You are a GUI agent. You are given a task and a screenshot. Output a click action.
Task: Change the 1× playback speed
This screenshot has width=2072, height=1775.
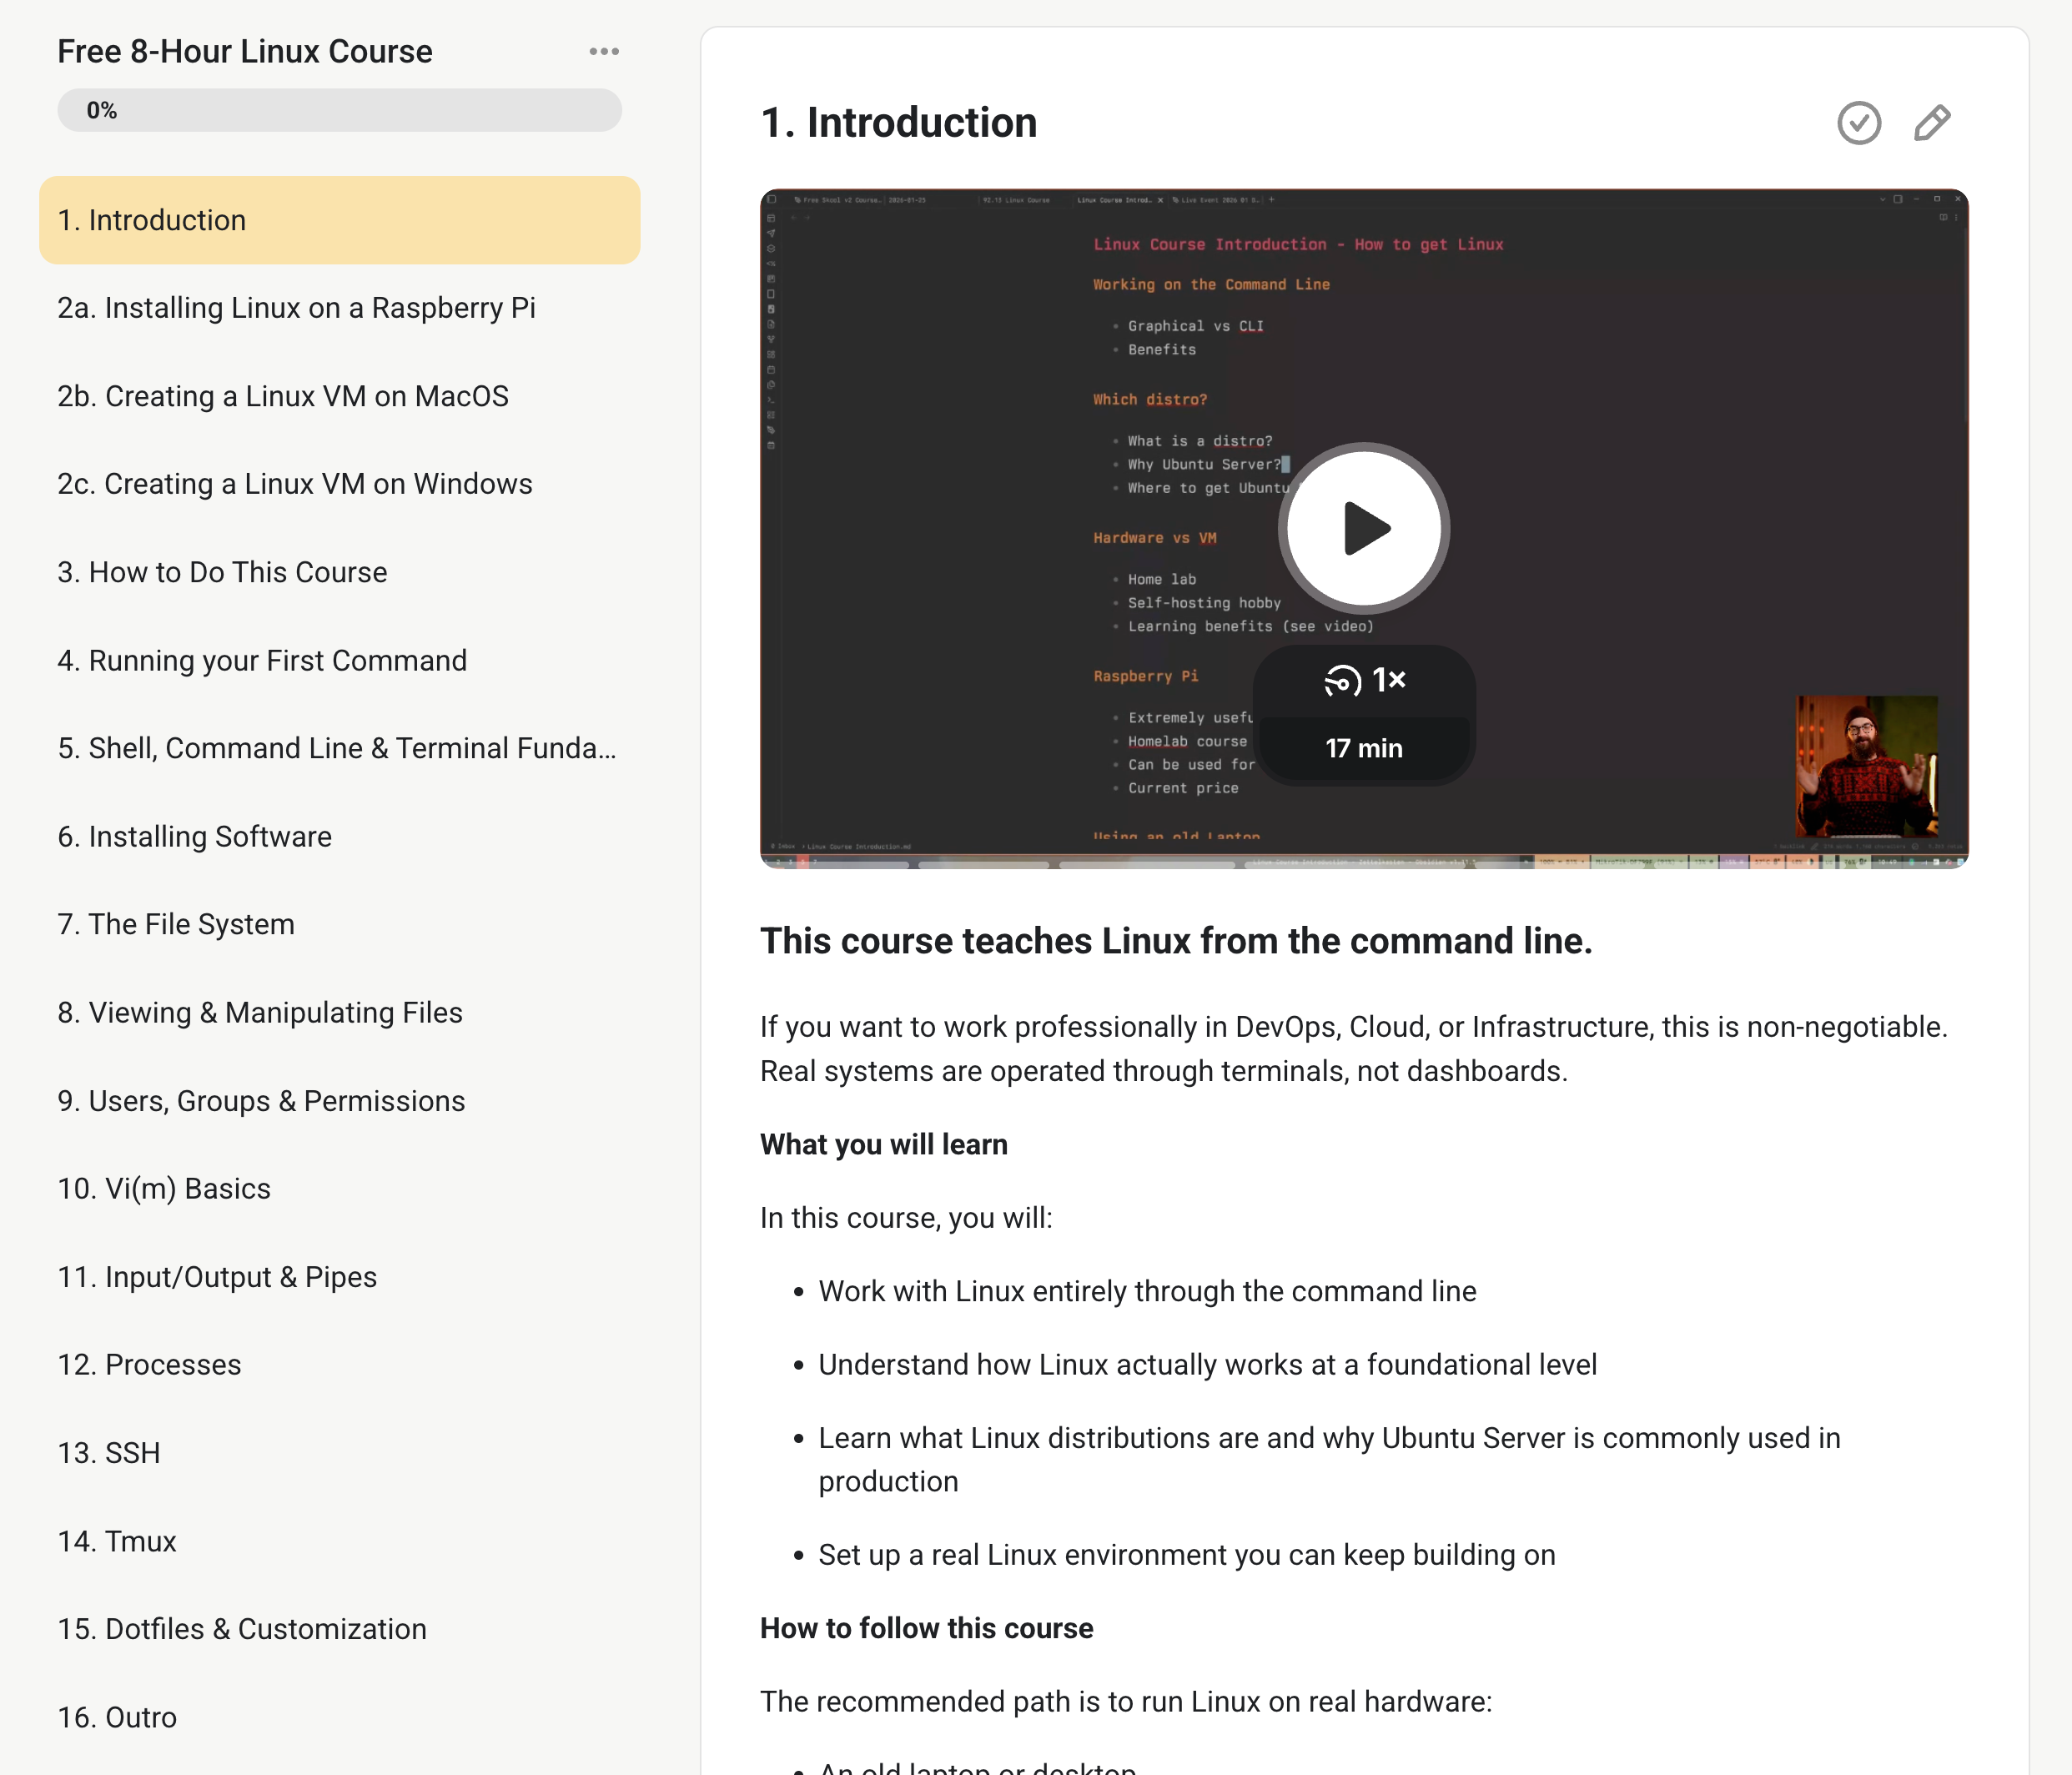[1364, 681]
